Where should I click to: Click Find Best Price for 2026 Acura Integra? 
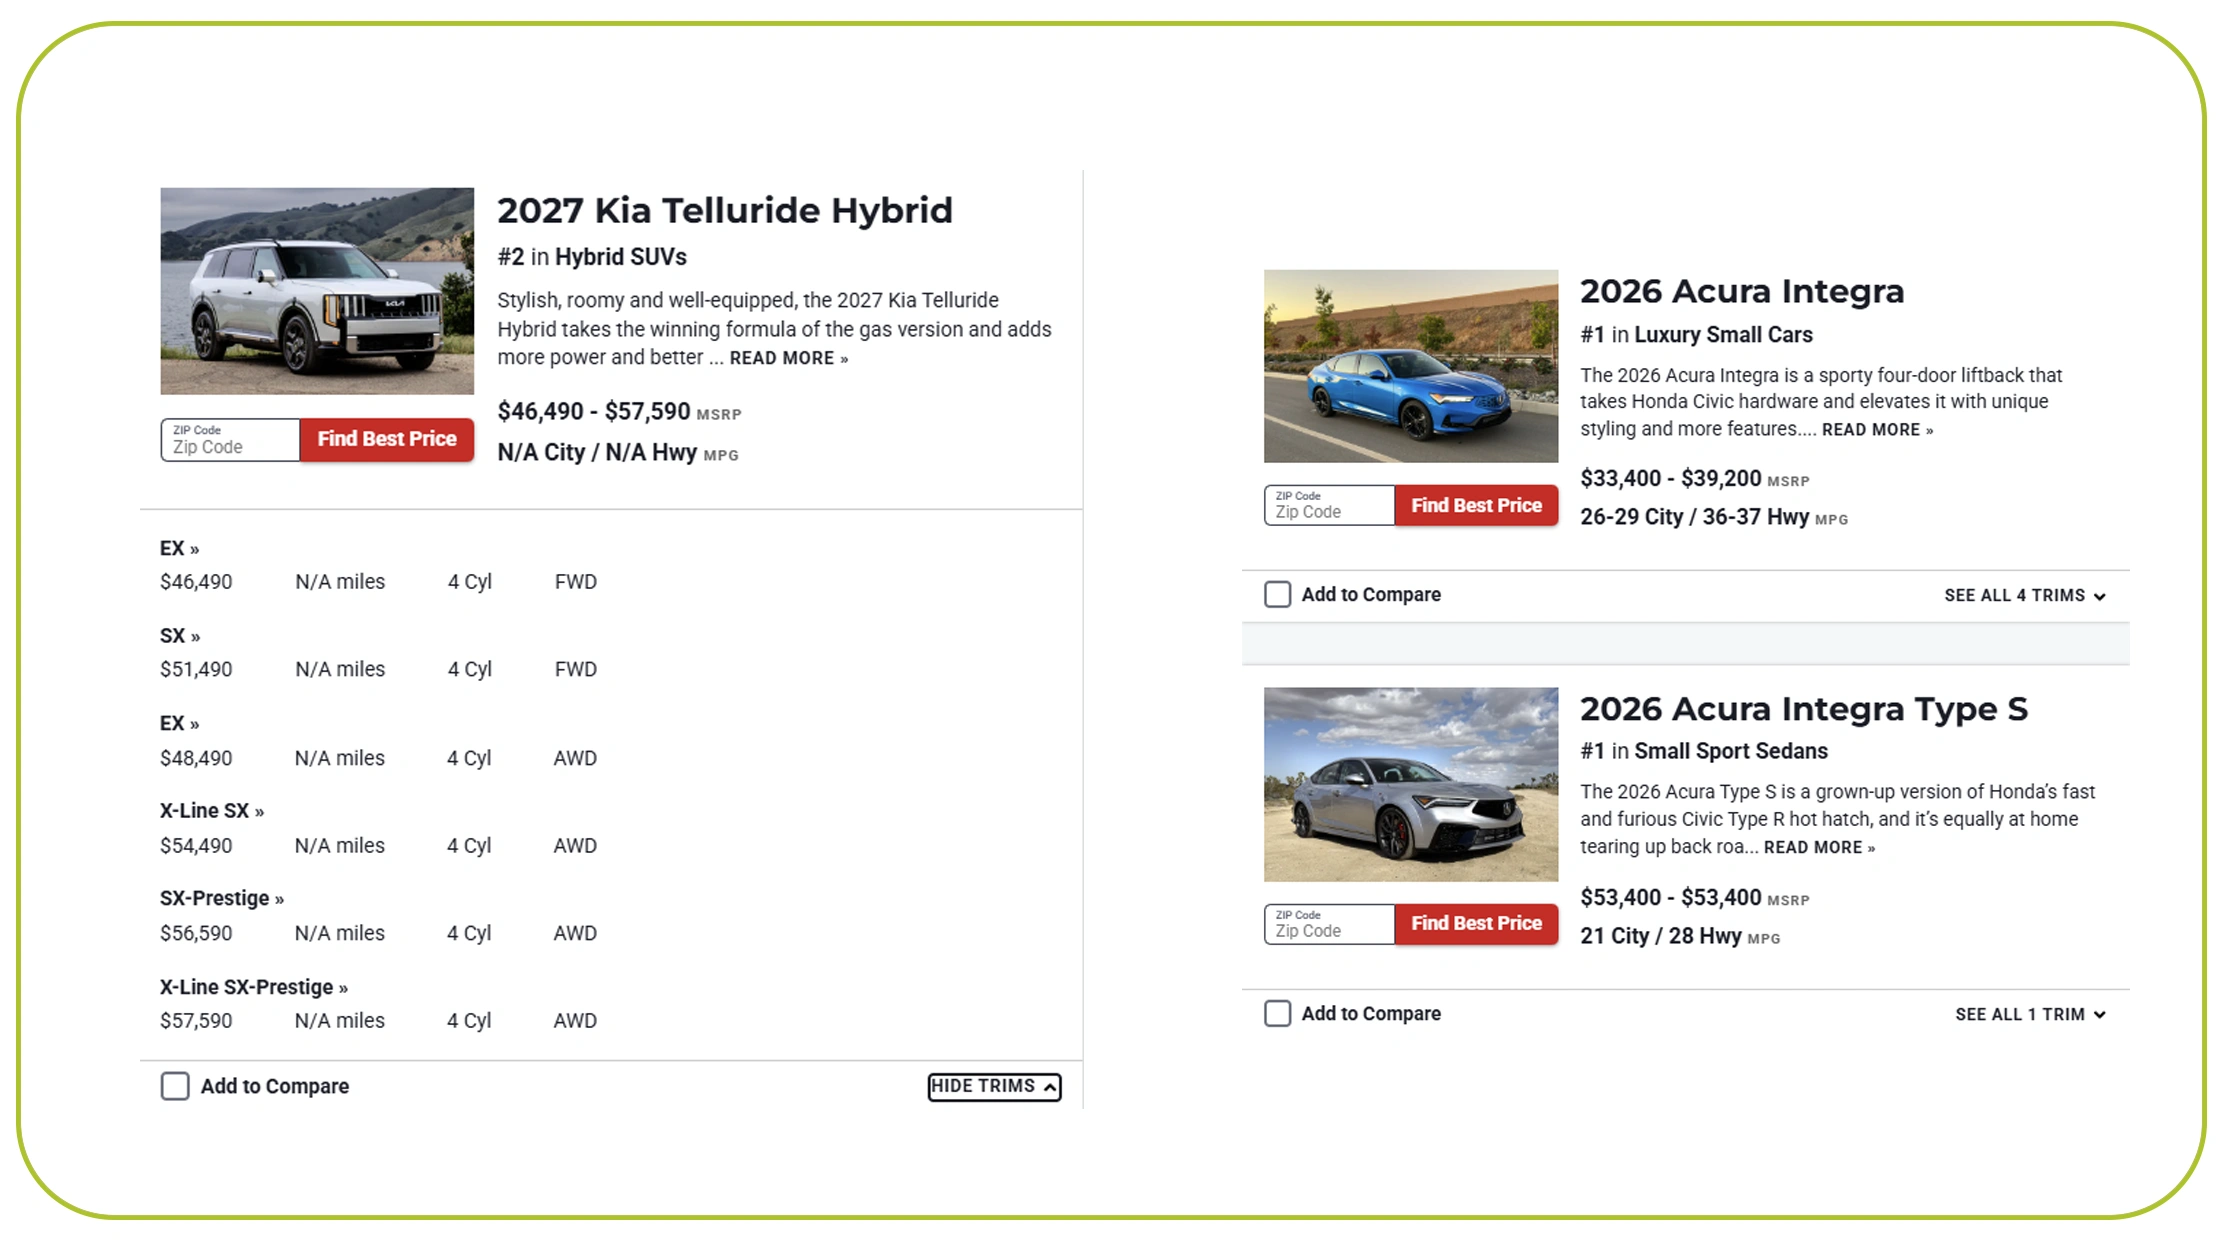pos(1476,505)
